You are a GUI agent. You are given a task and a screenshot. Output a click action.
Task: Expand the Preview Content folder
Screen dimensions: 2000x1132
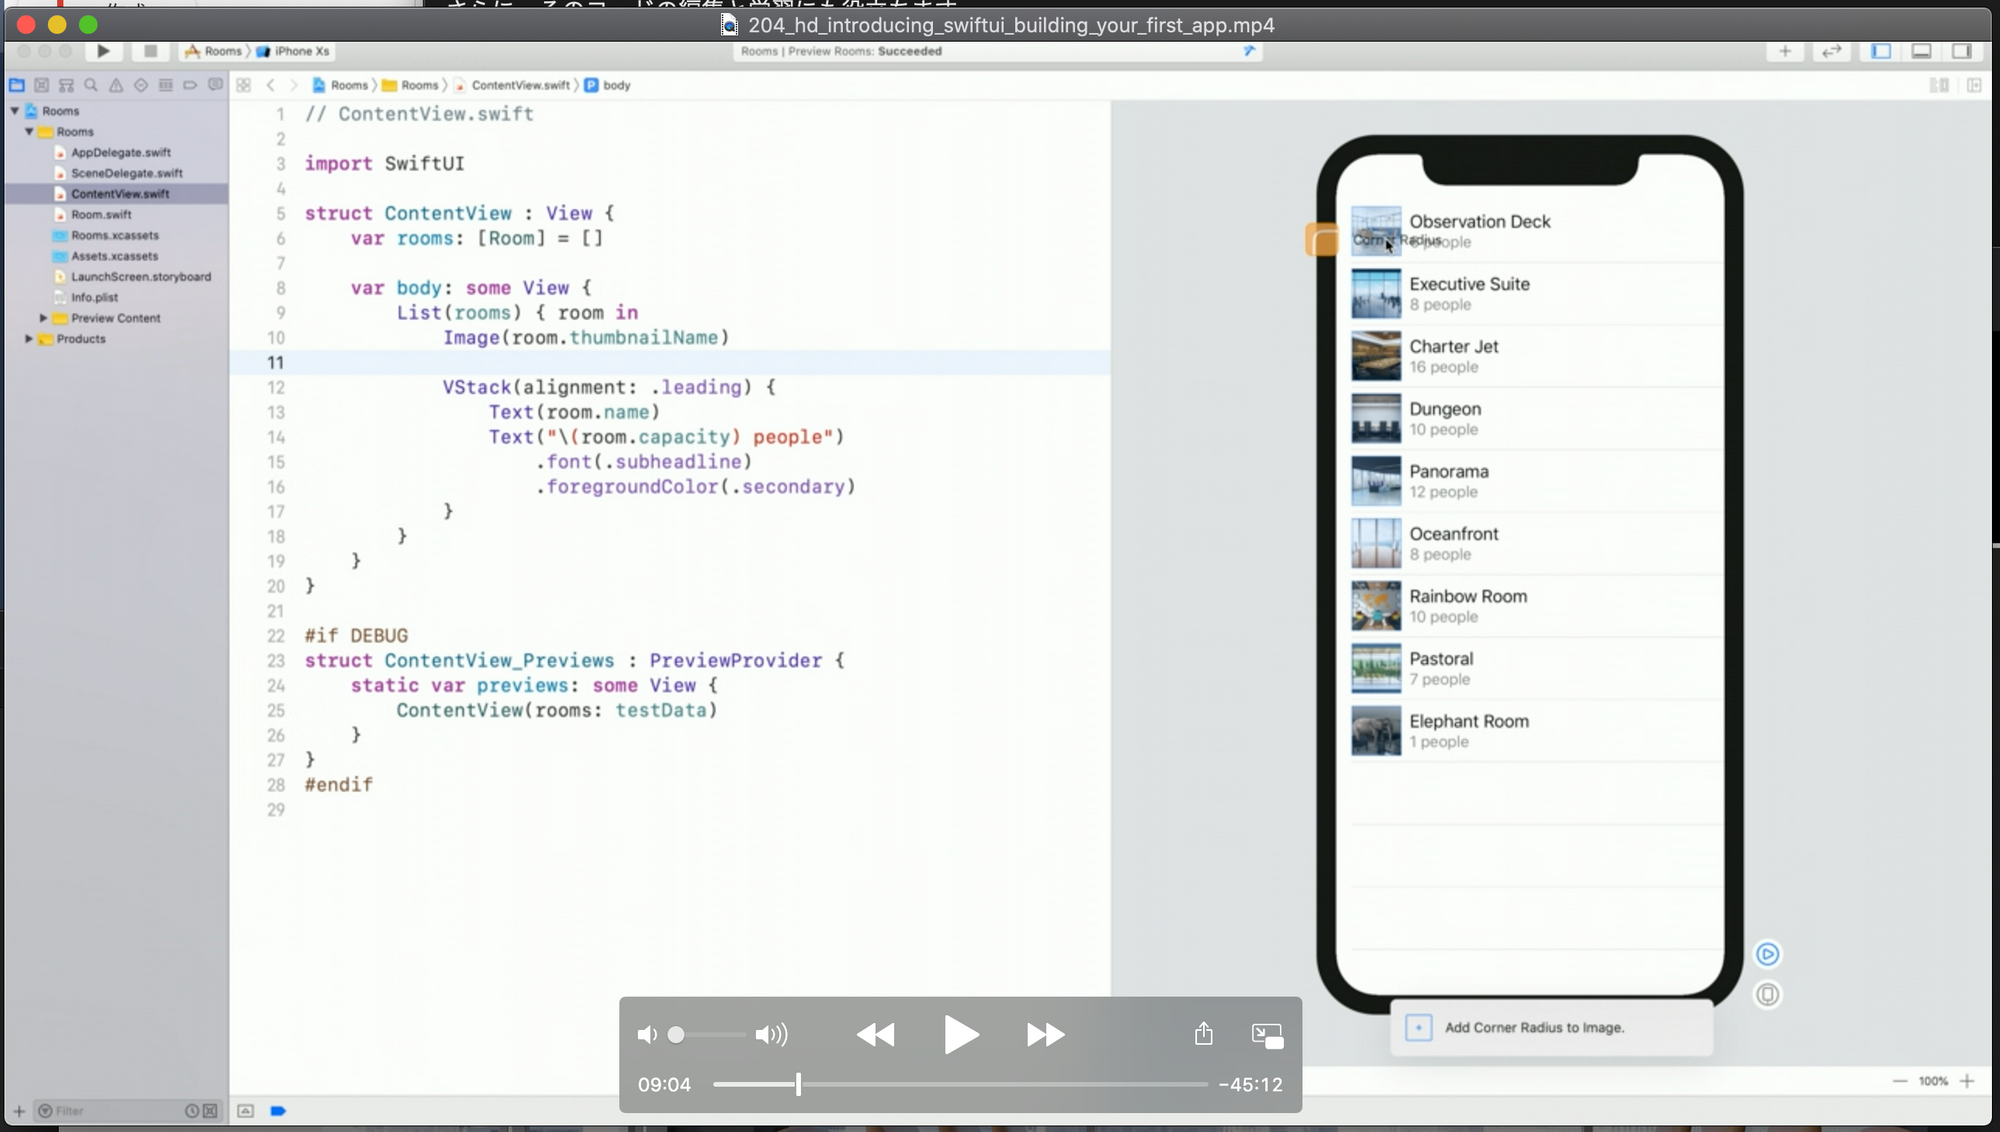coord(43,318)
